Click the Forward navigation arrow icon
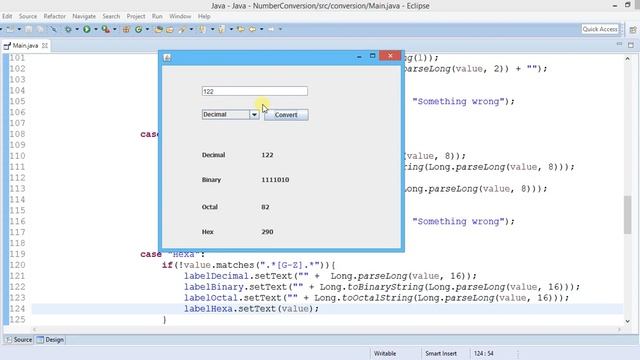The height and width of the screenshot is (360, 640). tap(271, 29)
